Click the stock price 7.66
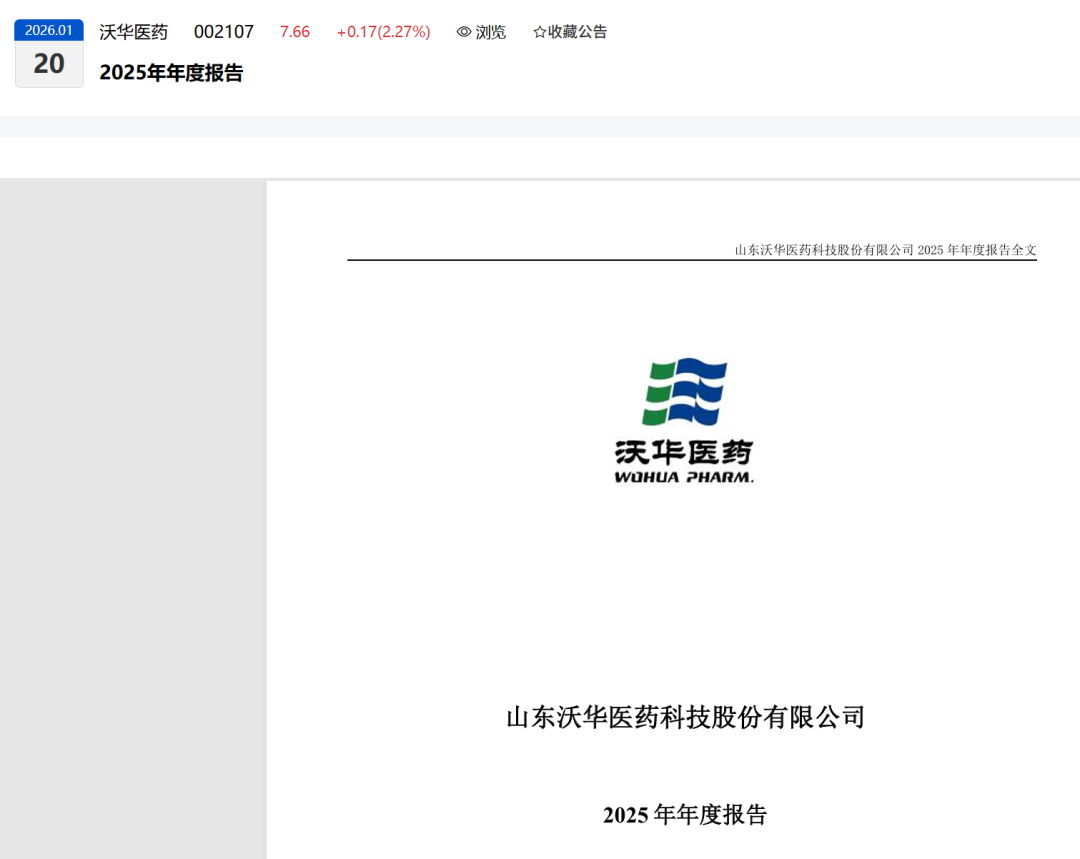The width and height of the screenshot is (1080, 859). coord(295,32)
